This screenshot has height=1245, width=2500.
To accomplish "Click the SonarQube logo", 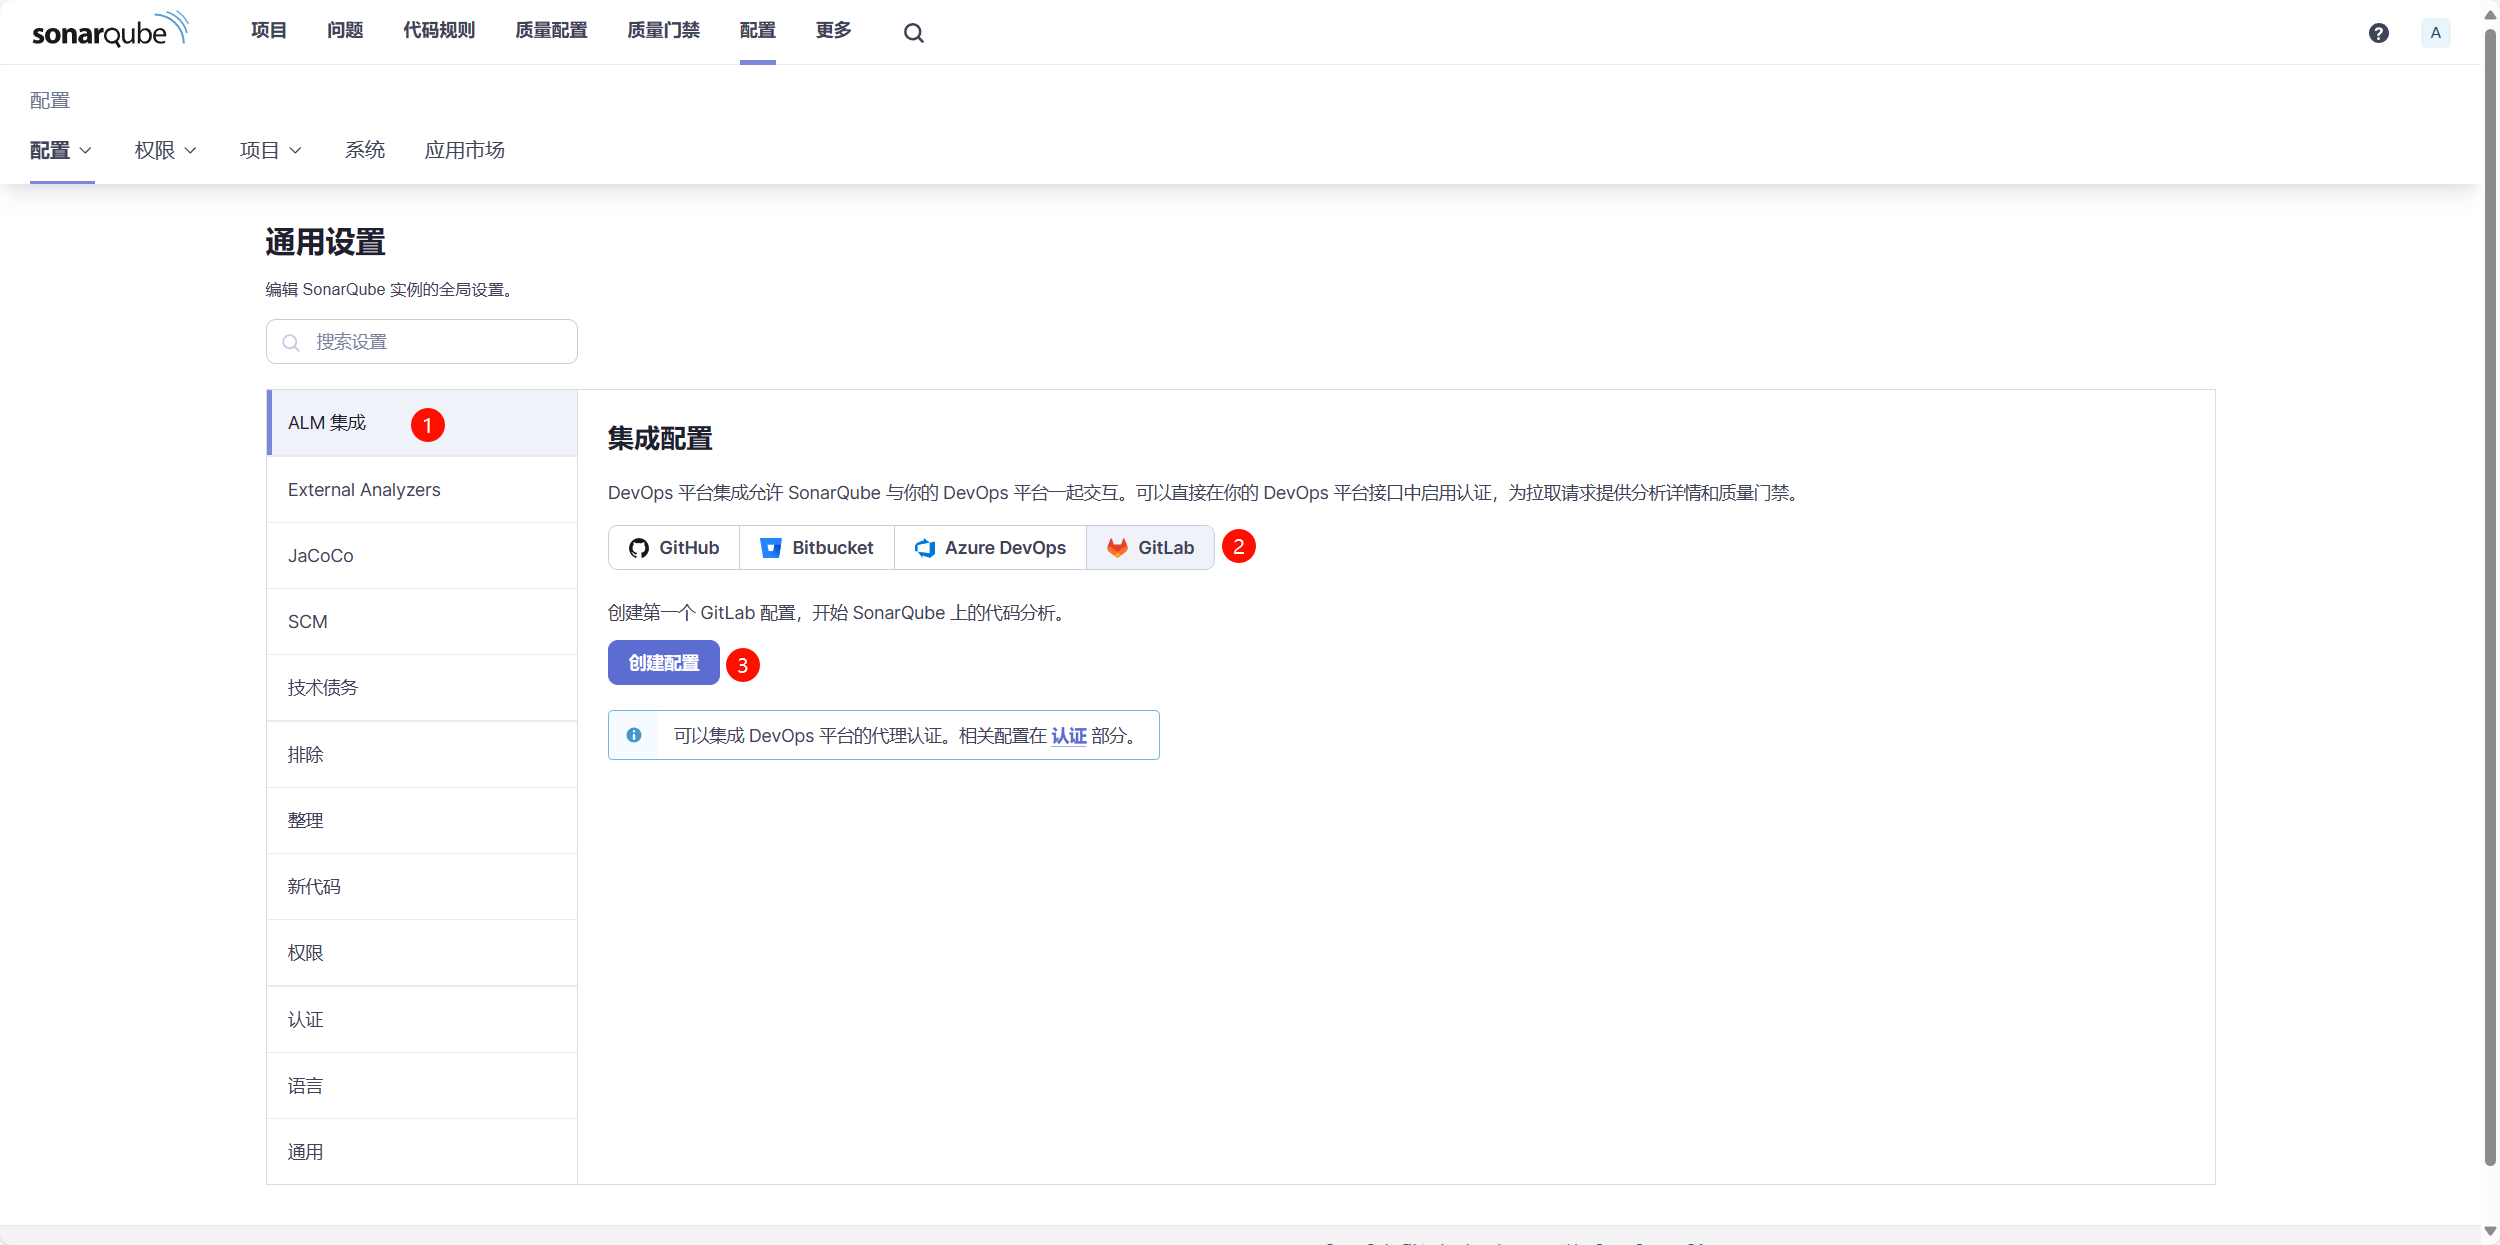I will coord(110,31).
